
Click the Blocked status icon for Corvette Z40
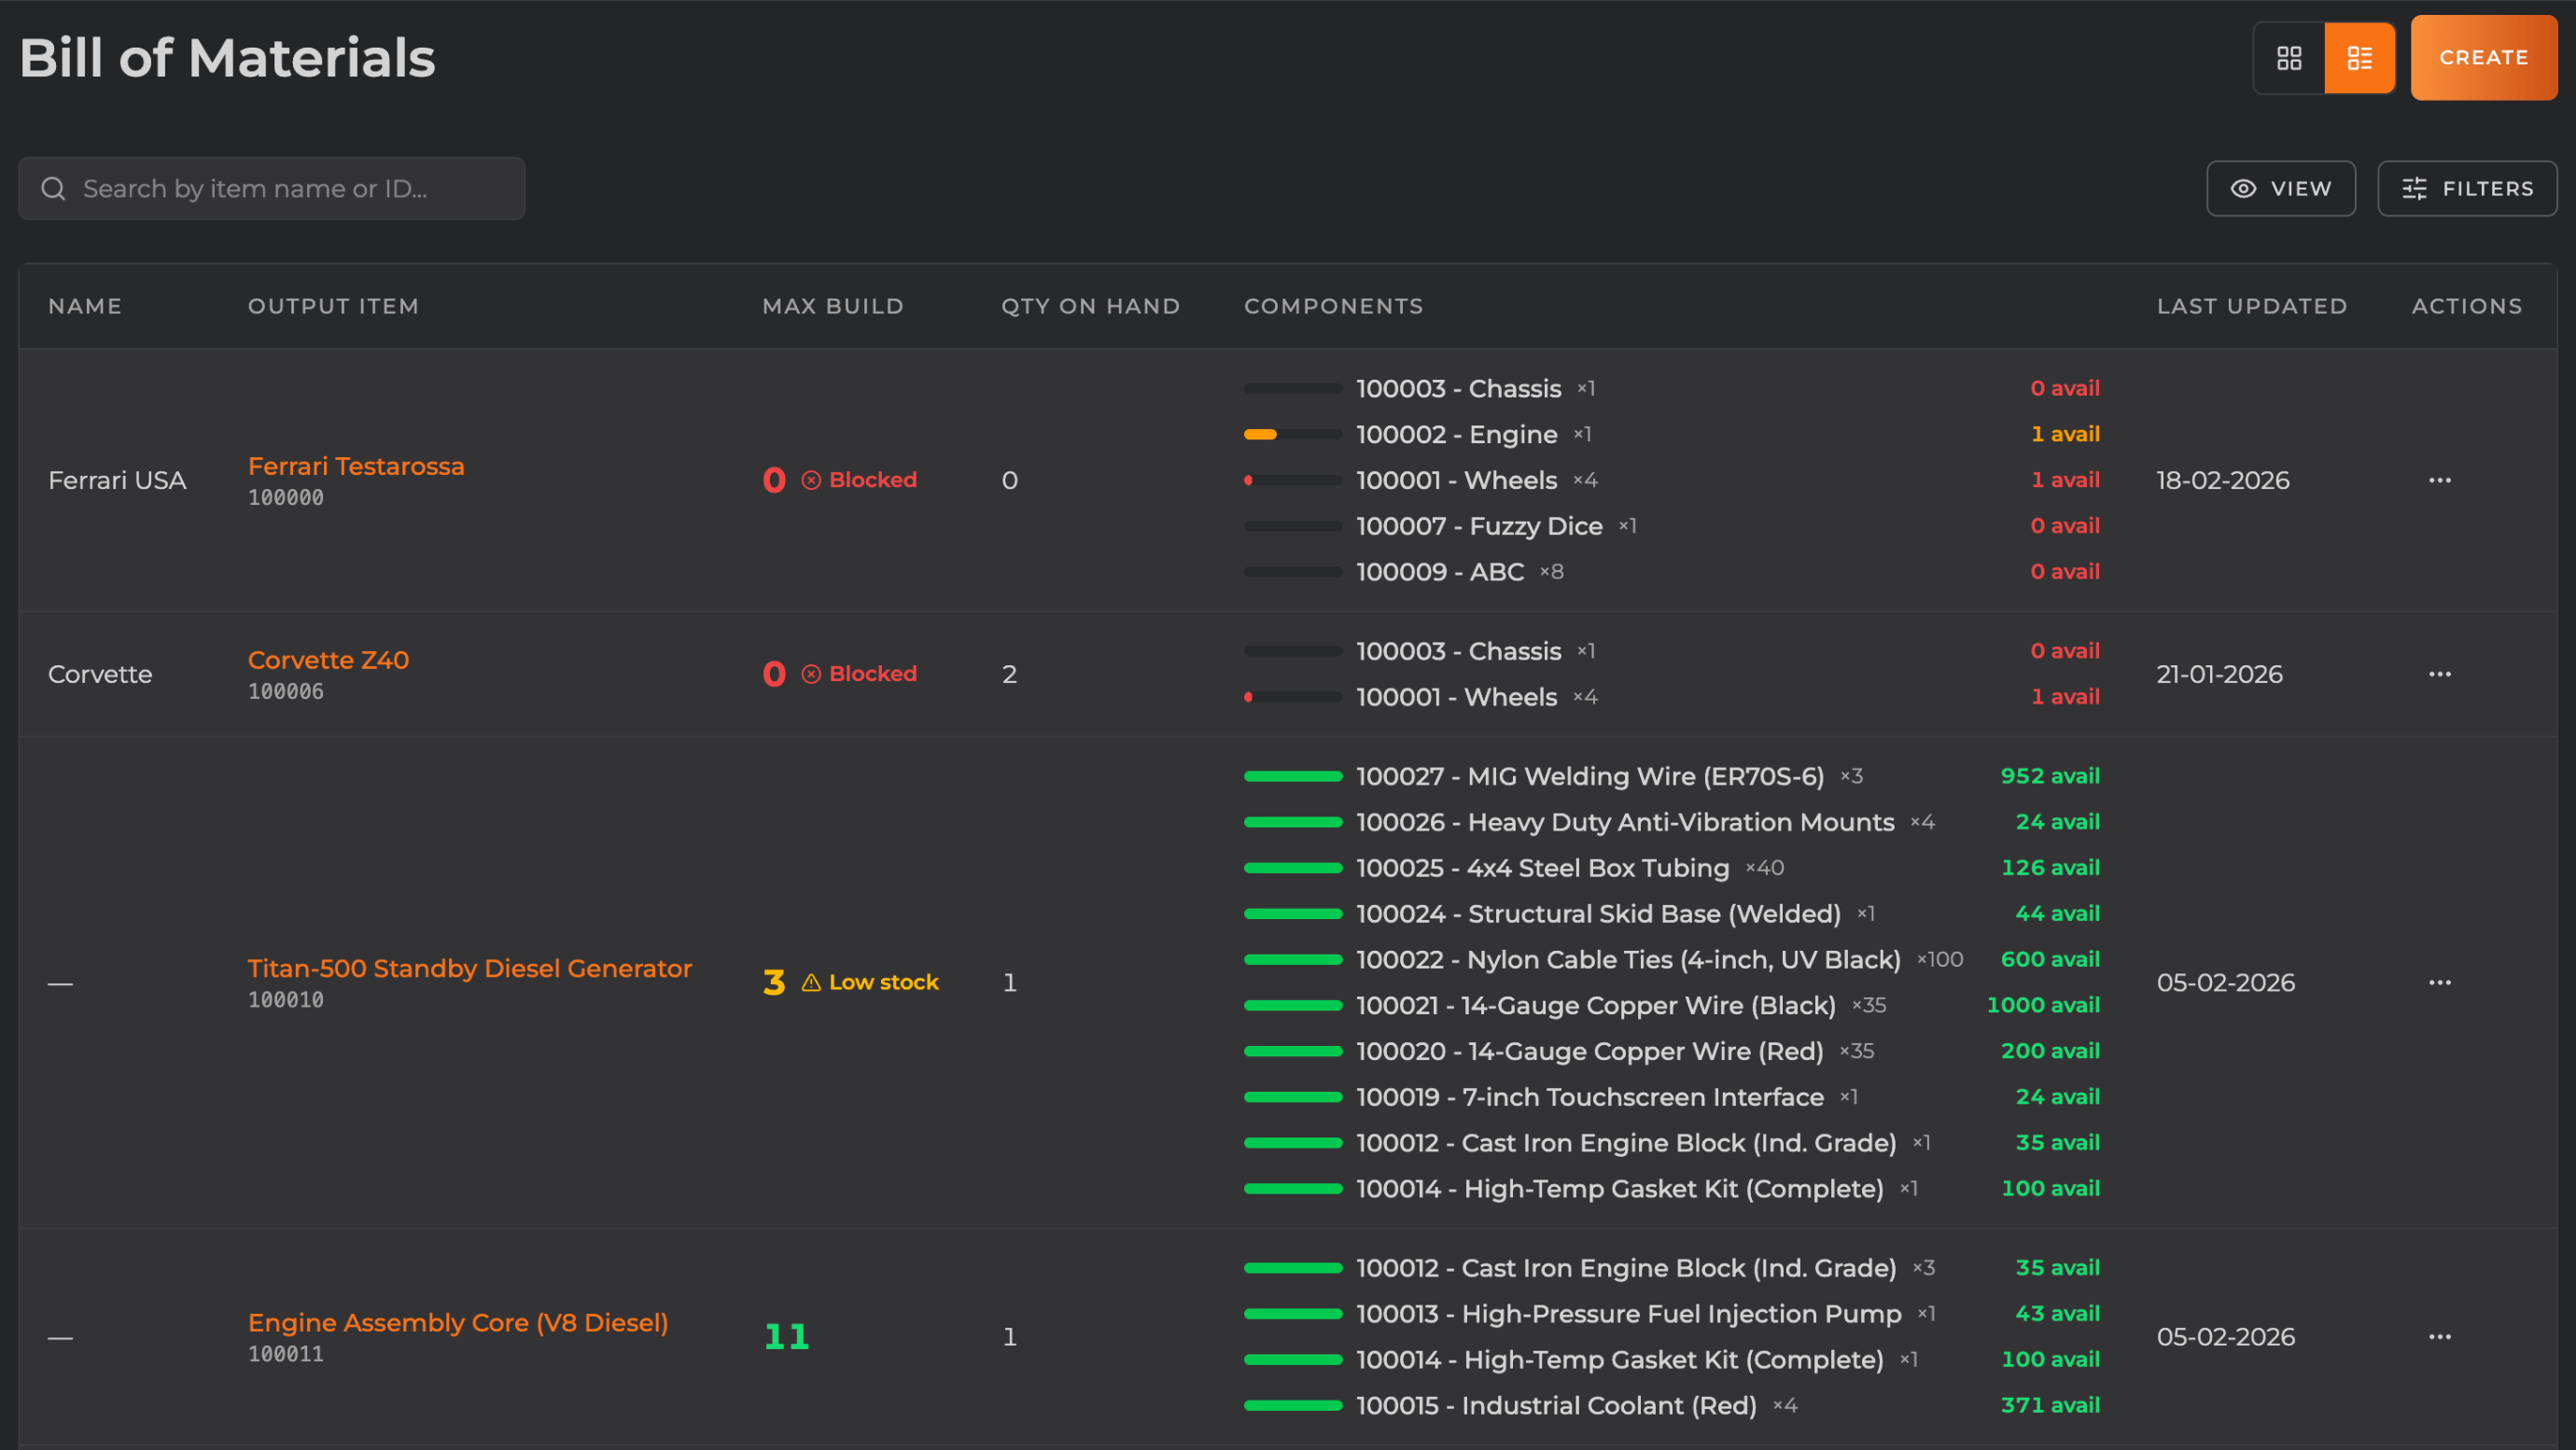click(811, 674)
